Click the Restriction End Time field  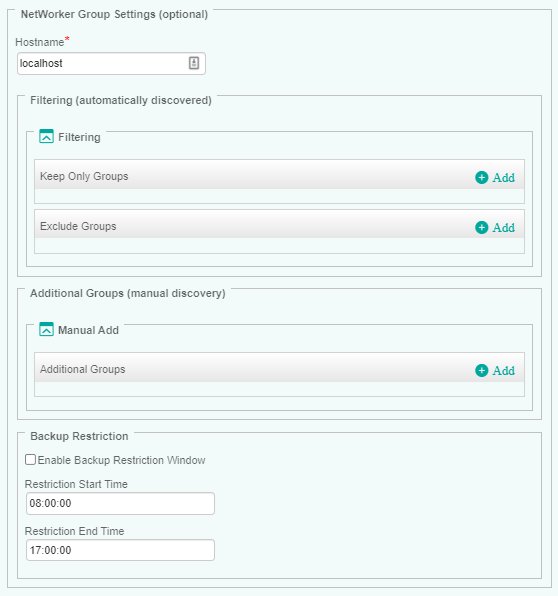(x=120, y=550)
